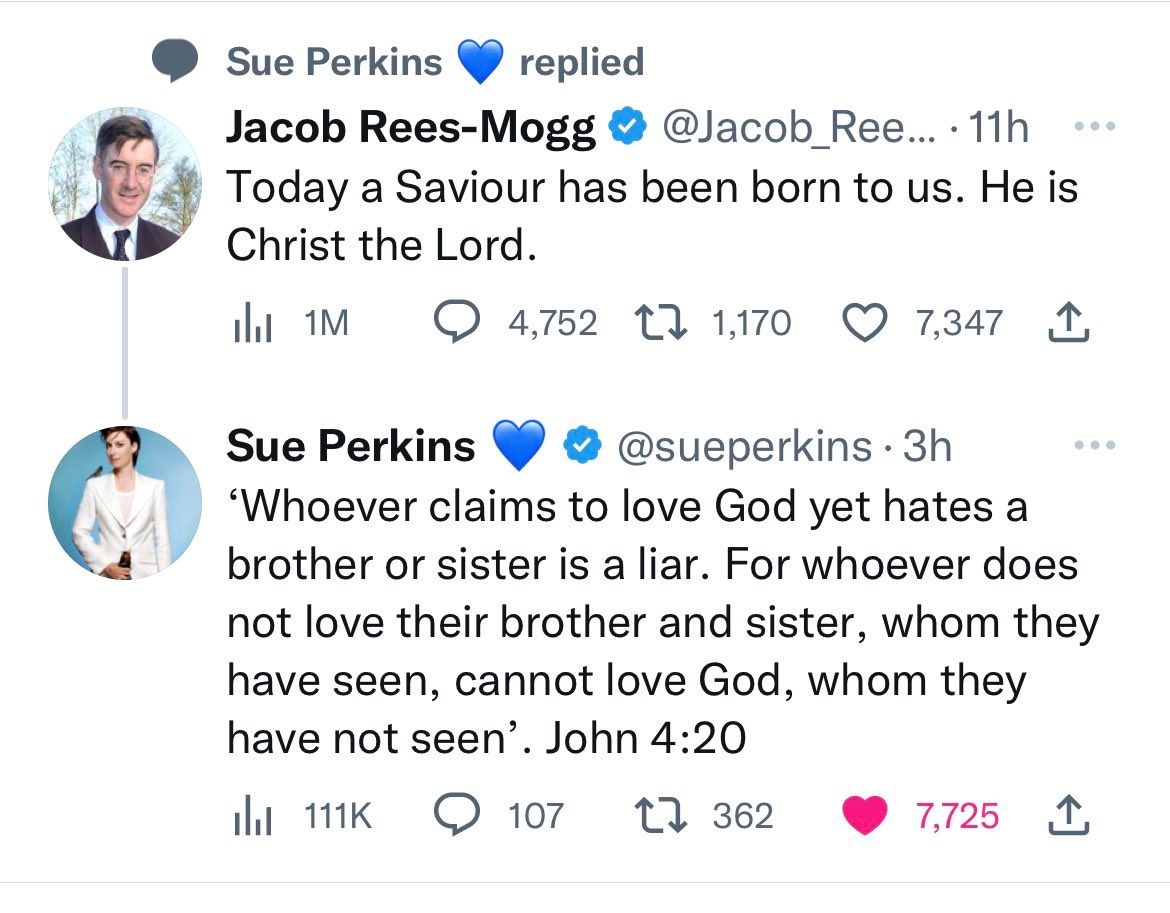This screenshot has width=1170, height=913.
Task: Go to Jacob Rees-Mogg display name
Action: point(411,129)
